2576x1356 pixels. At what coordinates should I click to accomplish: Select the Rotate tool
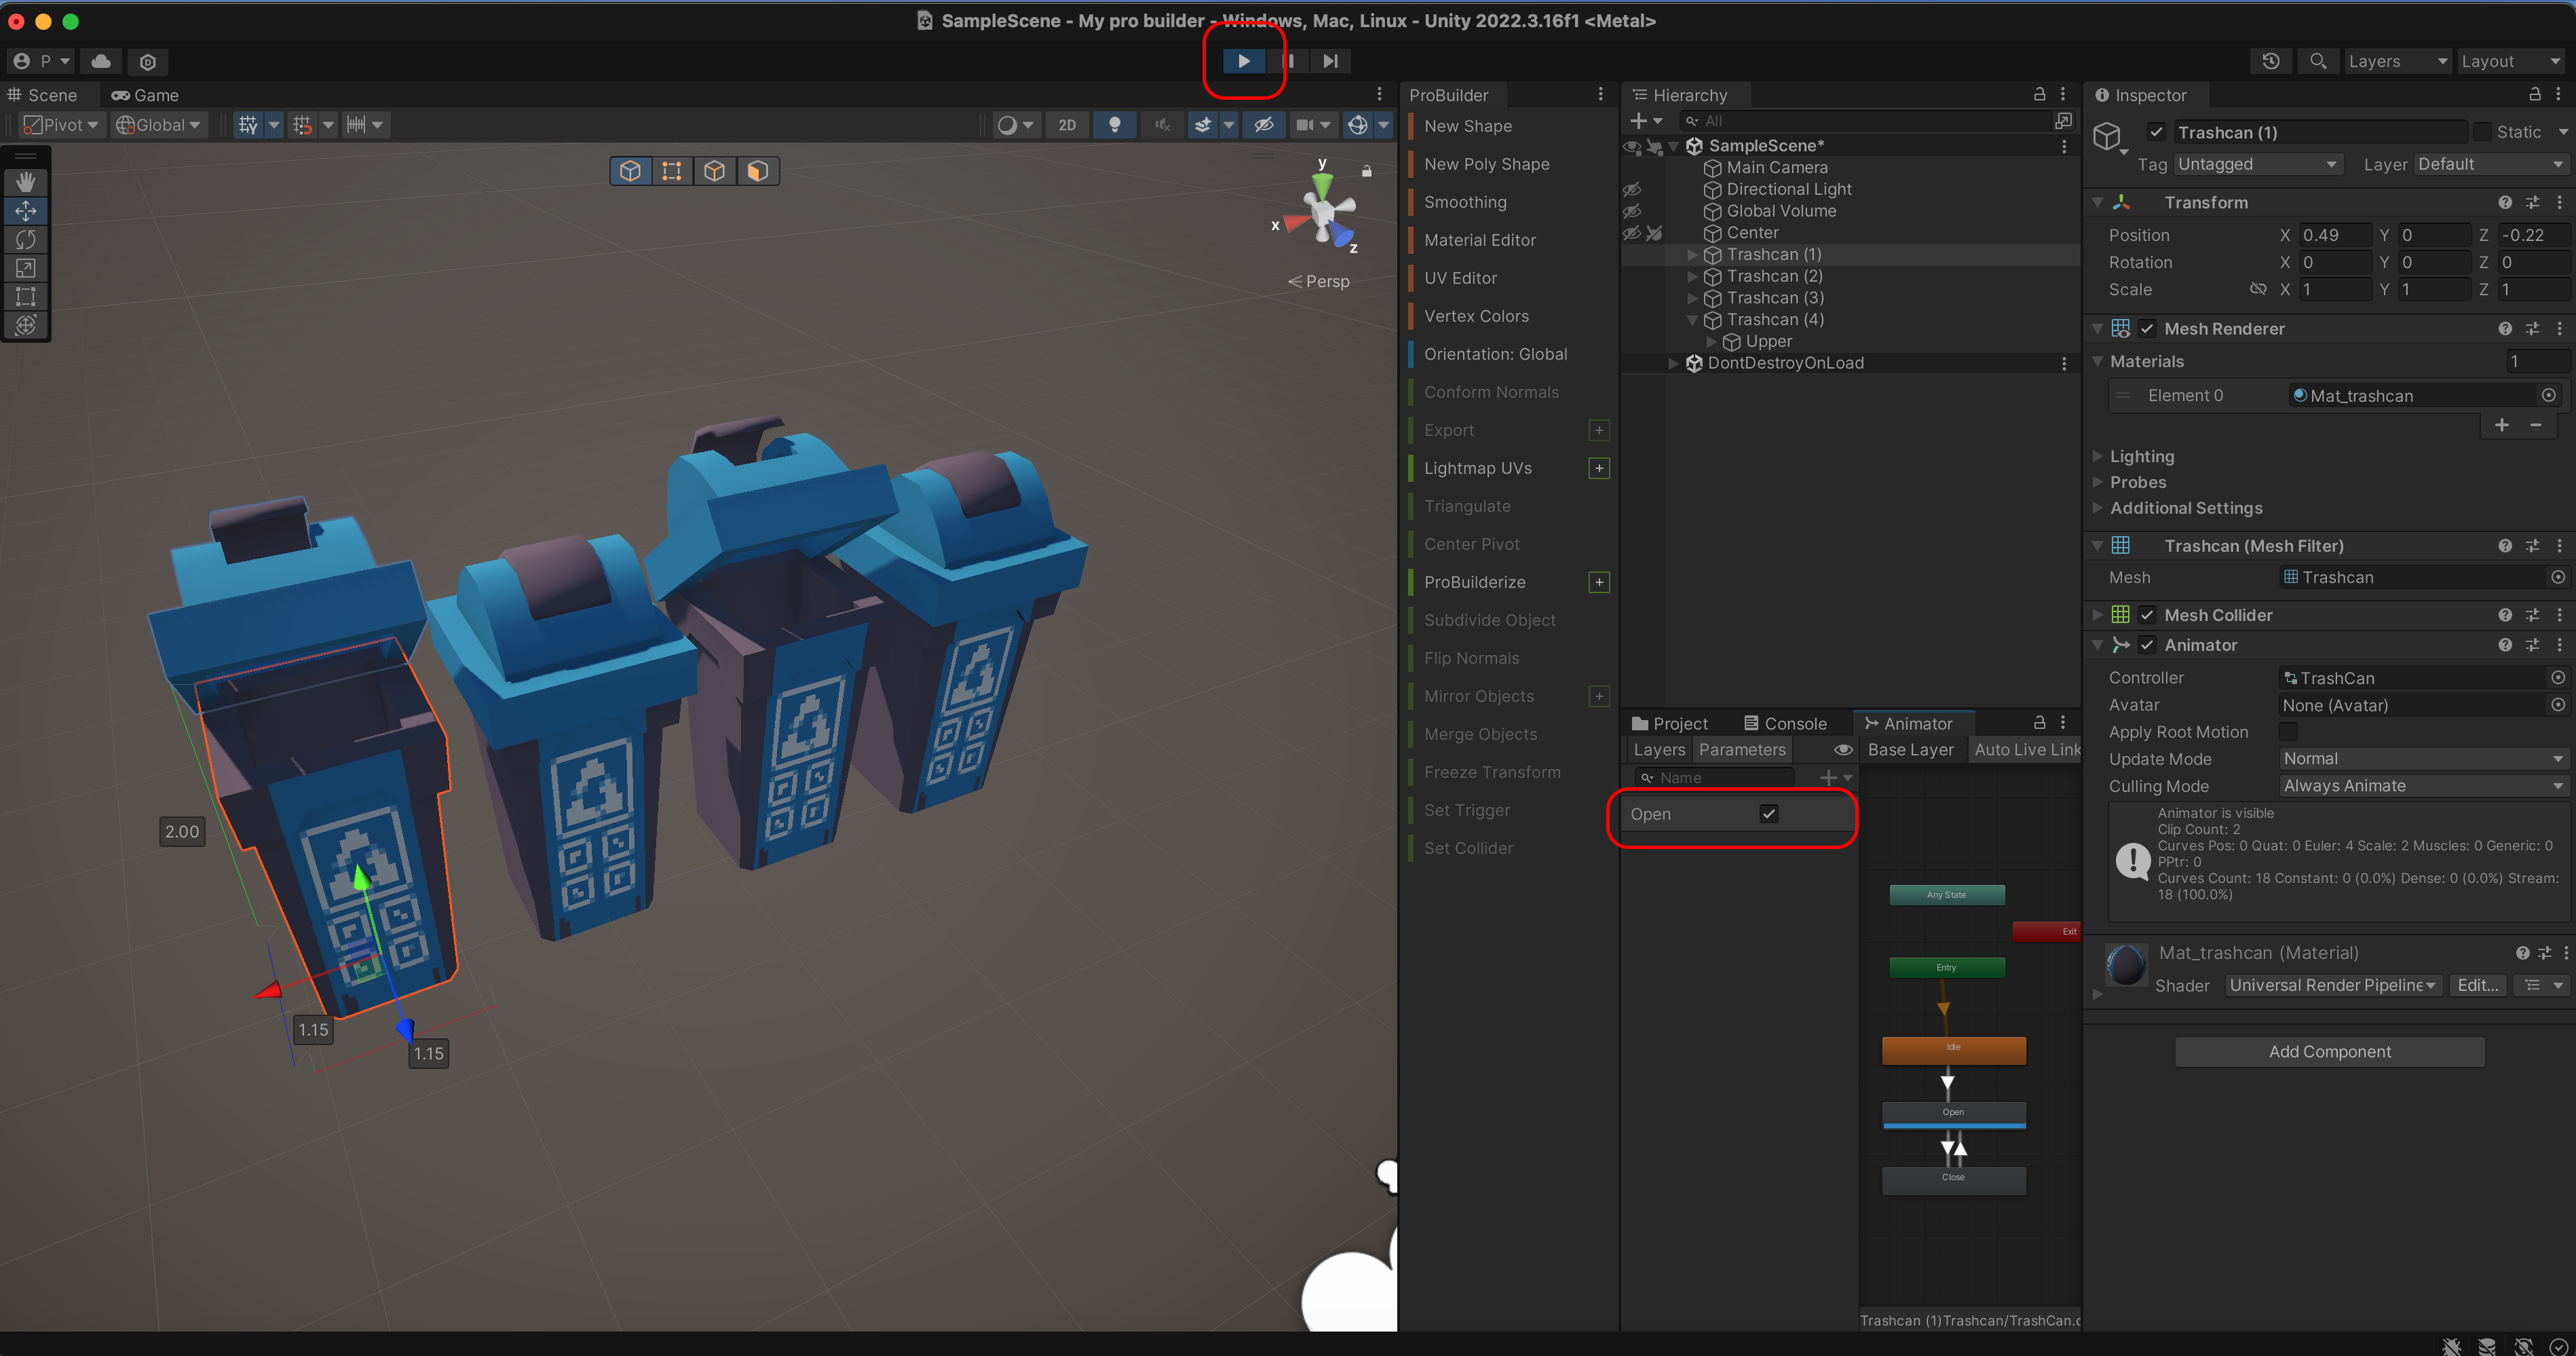pos(26,240)
